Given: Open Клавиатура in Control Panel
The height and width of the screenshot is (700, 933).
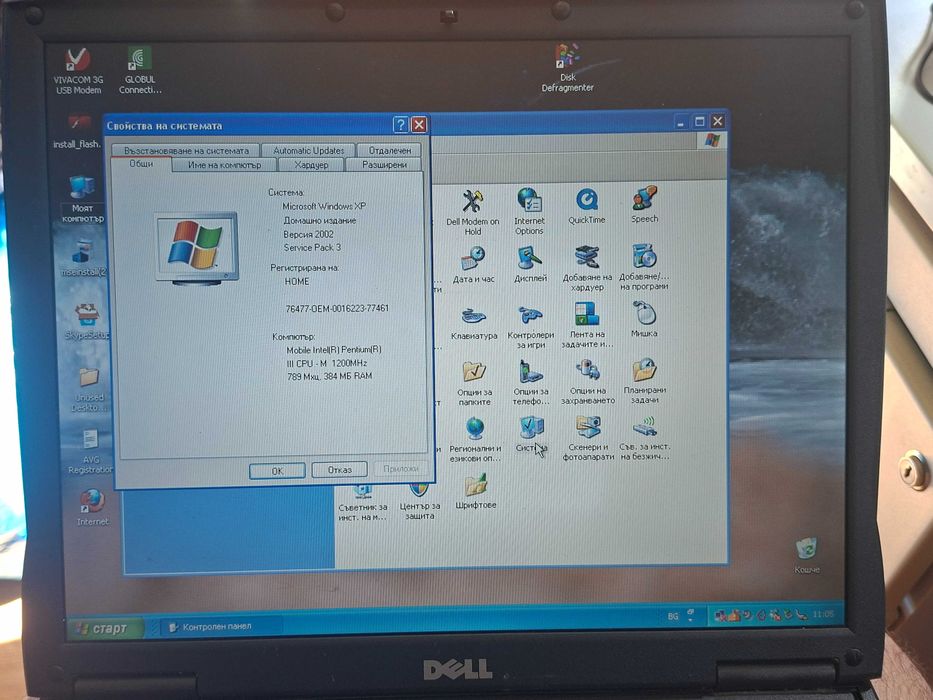Looking at the screenshot, I should click(474, 323).
